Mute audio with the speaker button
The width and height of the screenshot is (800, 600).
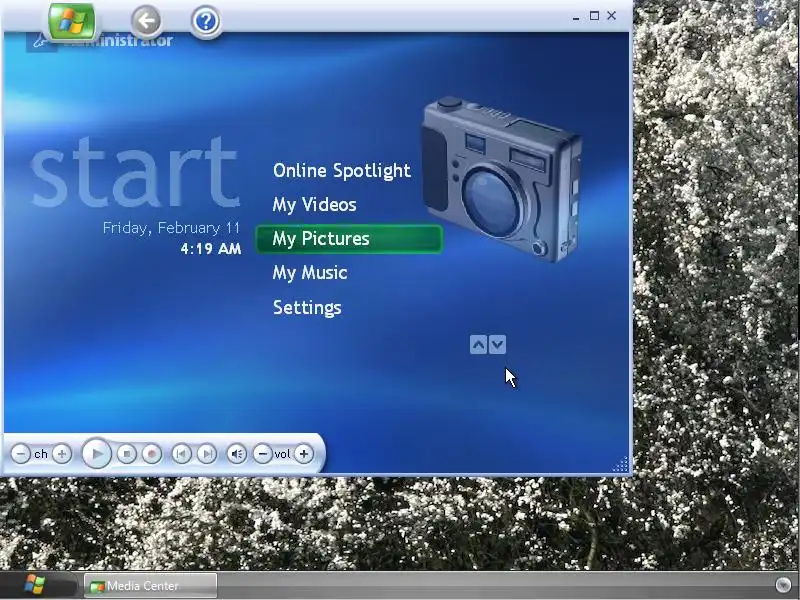237,454
